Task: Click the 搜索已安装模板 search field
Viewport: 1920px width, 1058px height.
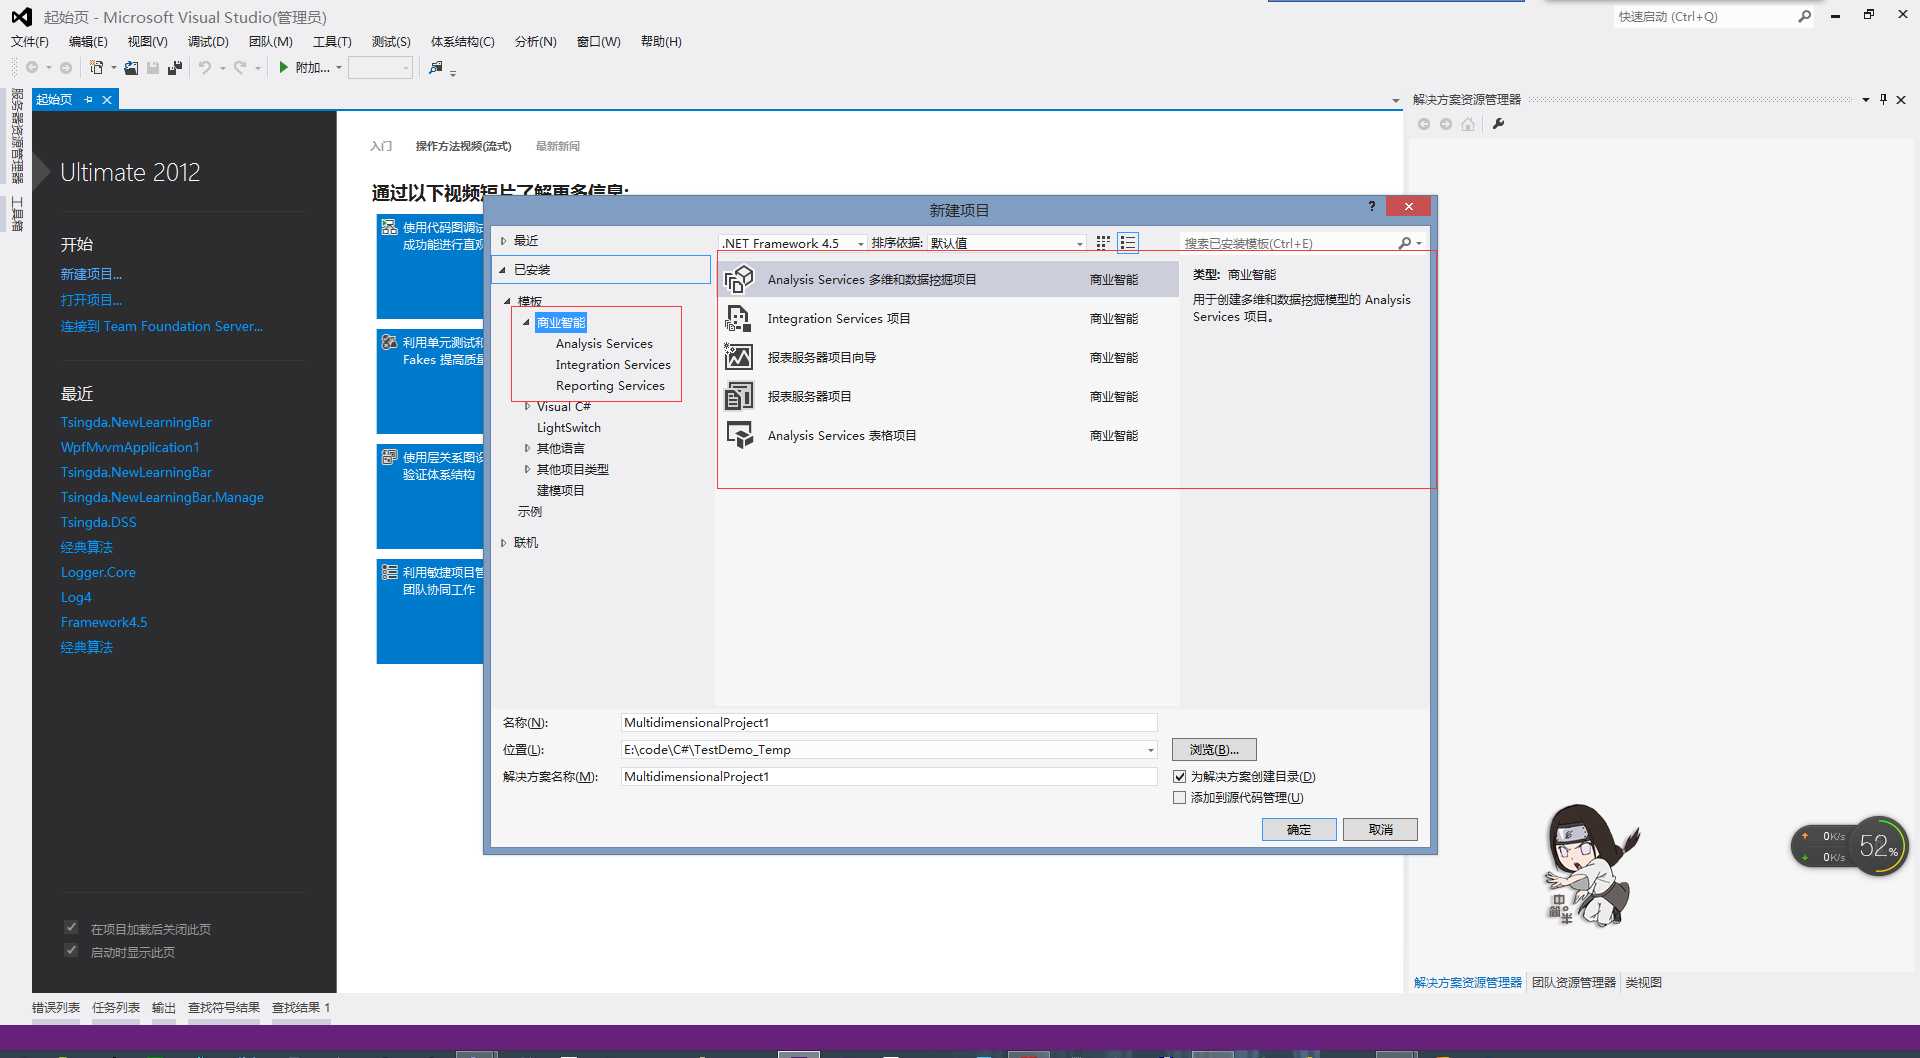Action: point(1290,243)
